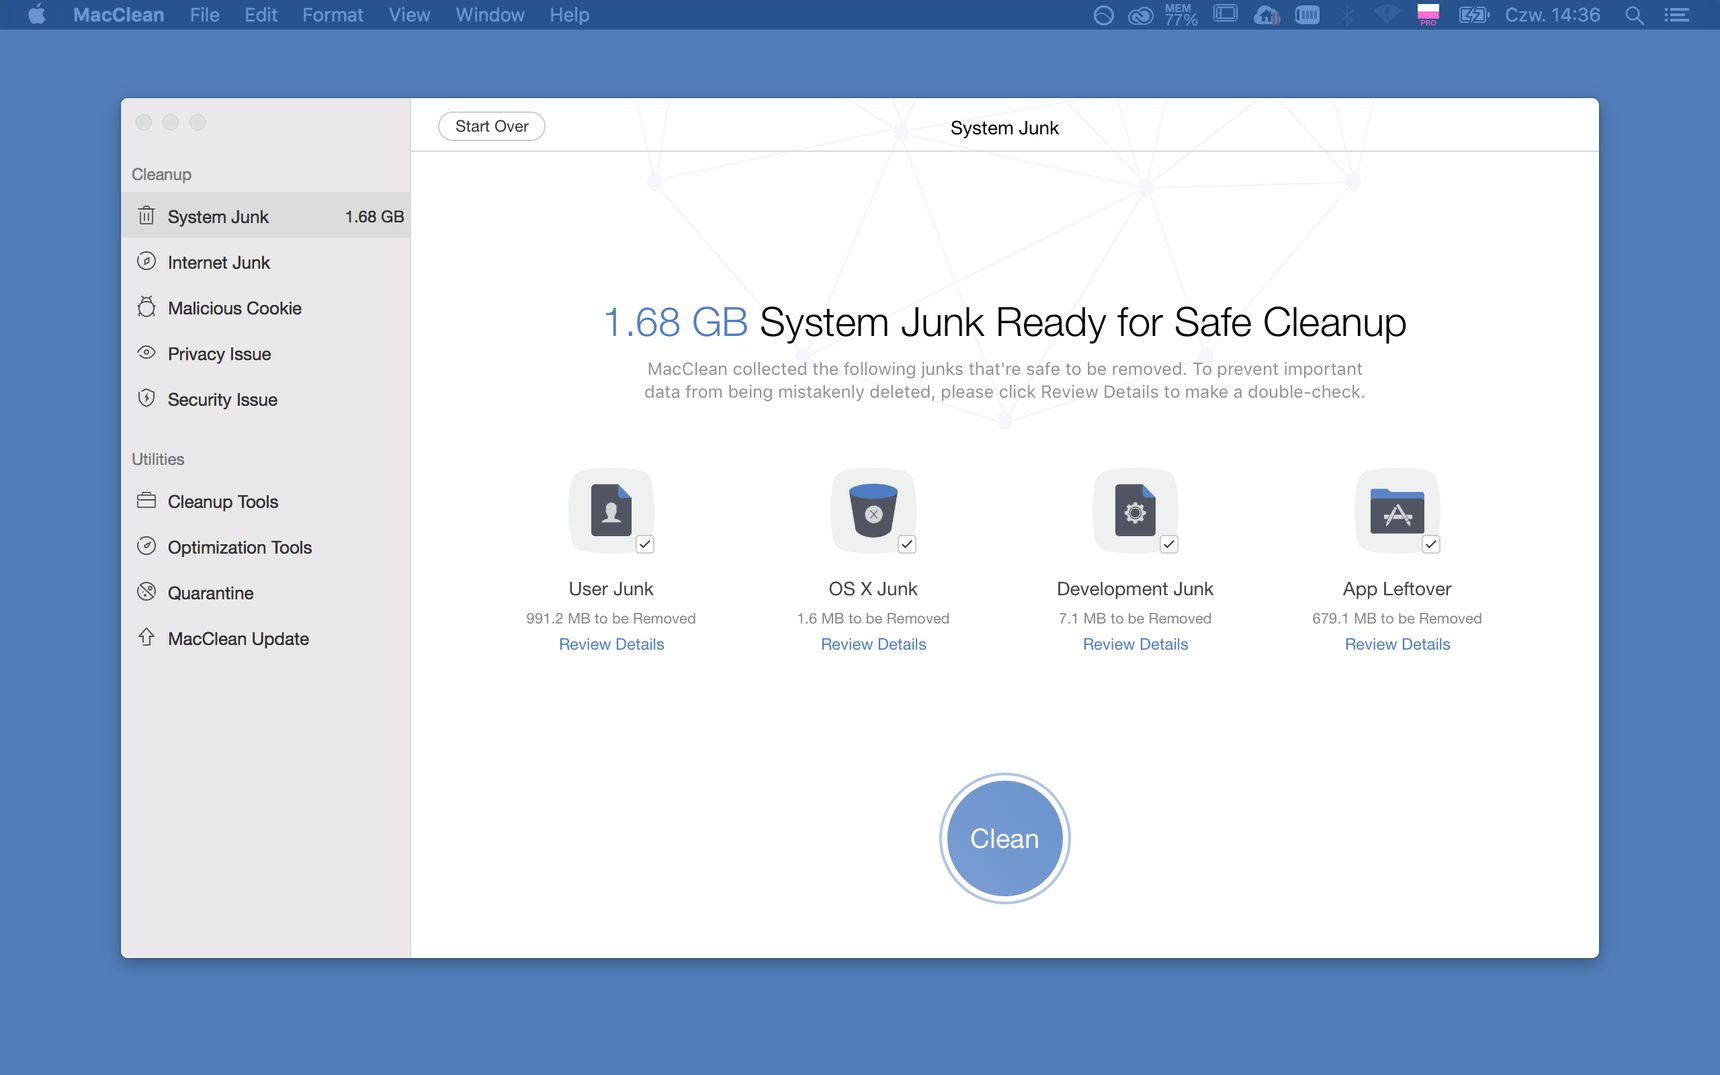The height and width of the screenshot is (1075, 1720).
Task: Click the cloud-with-house menu bar icon
Action: point(1267,15)
